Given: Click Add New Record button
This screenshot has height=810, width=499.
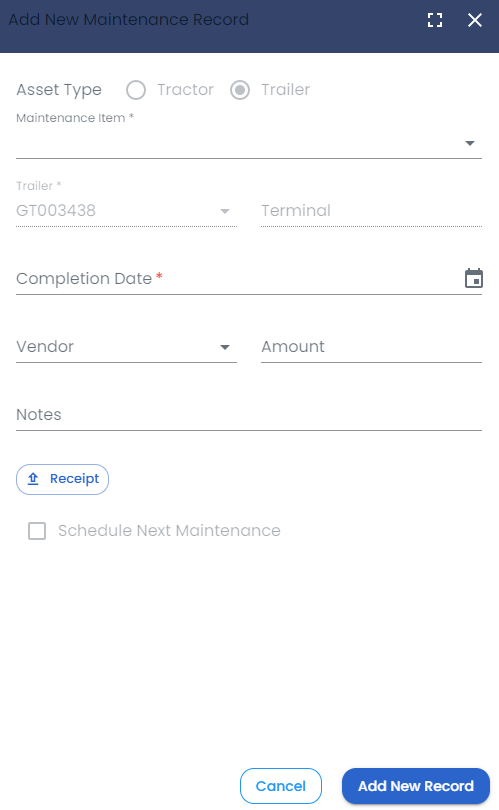Looking at the screenshot, I should (416, 786).
